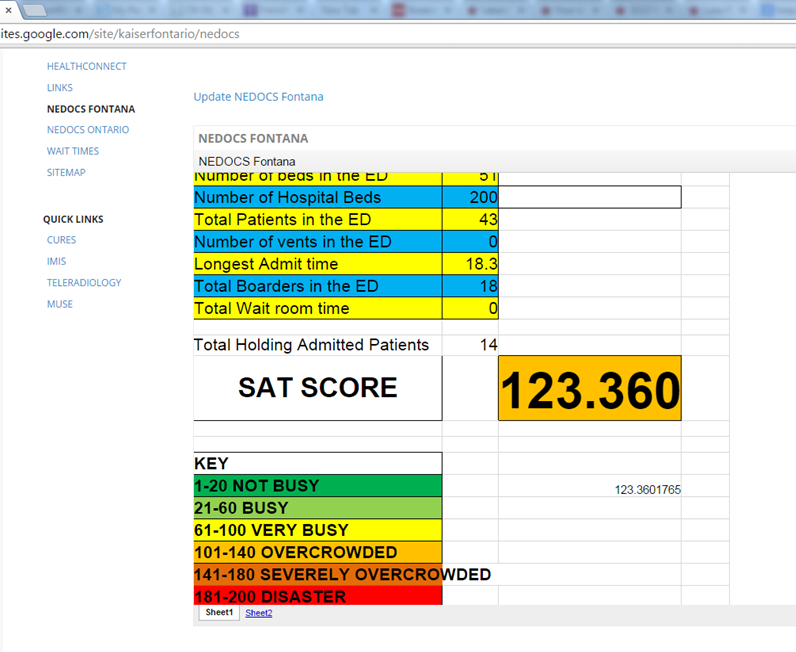Image resolution: width=796 pixels, height=652 pixels.
Task: Select the Number of Hospital Beds value 200
Action: tap(470, 197)
